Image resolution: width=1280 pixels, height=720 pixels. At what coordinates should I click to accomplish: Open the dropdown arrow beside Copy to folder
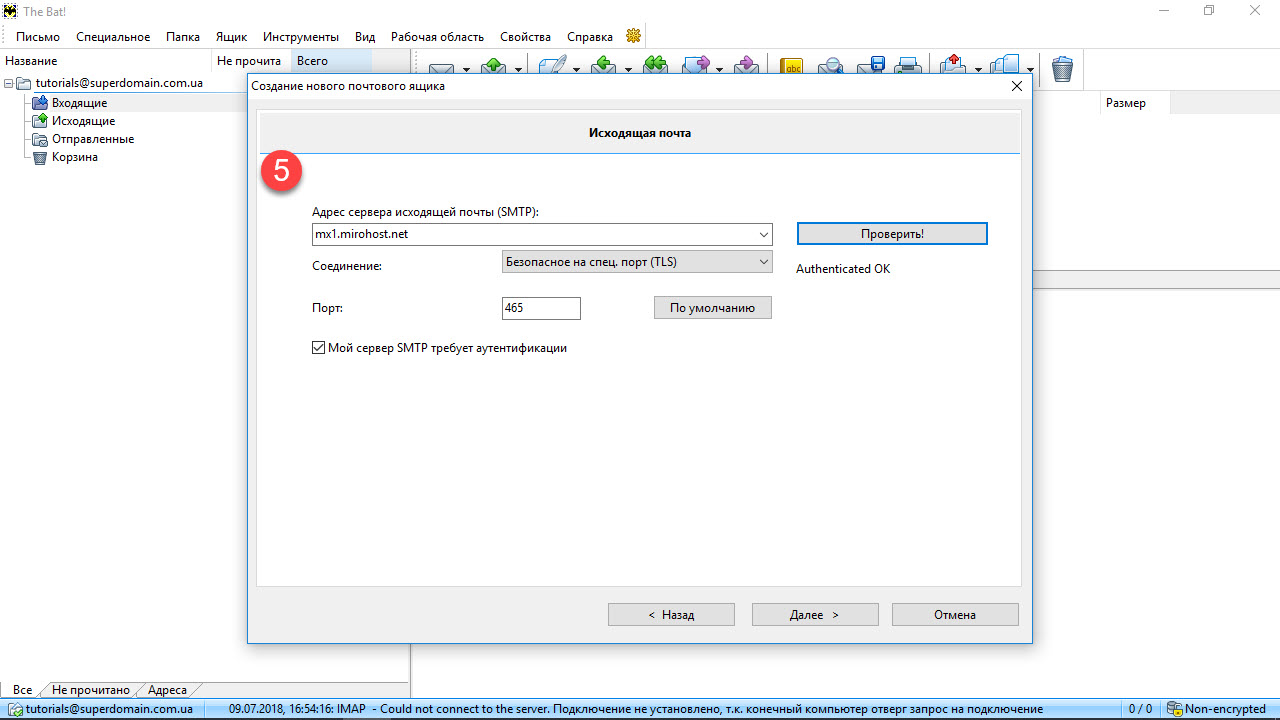(1030, 69)
